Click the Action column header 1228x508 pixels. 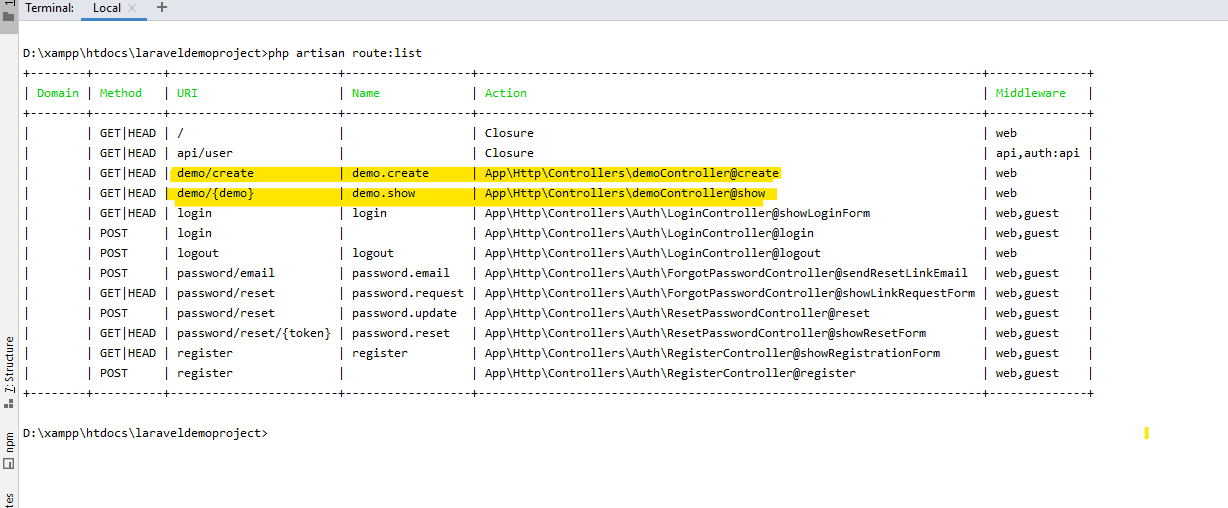506,93
